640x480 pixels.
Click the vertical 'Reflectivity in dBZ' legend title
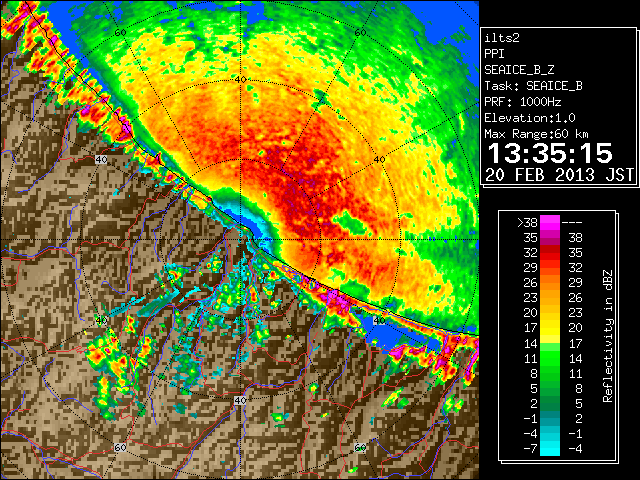point(608,336)
